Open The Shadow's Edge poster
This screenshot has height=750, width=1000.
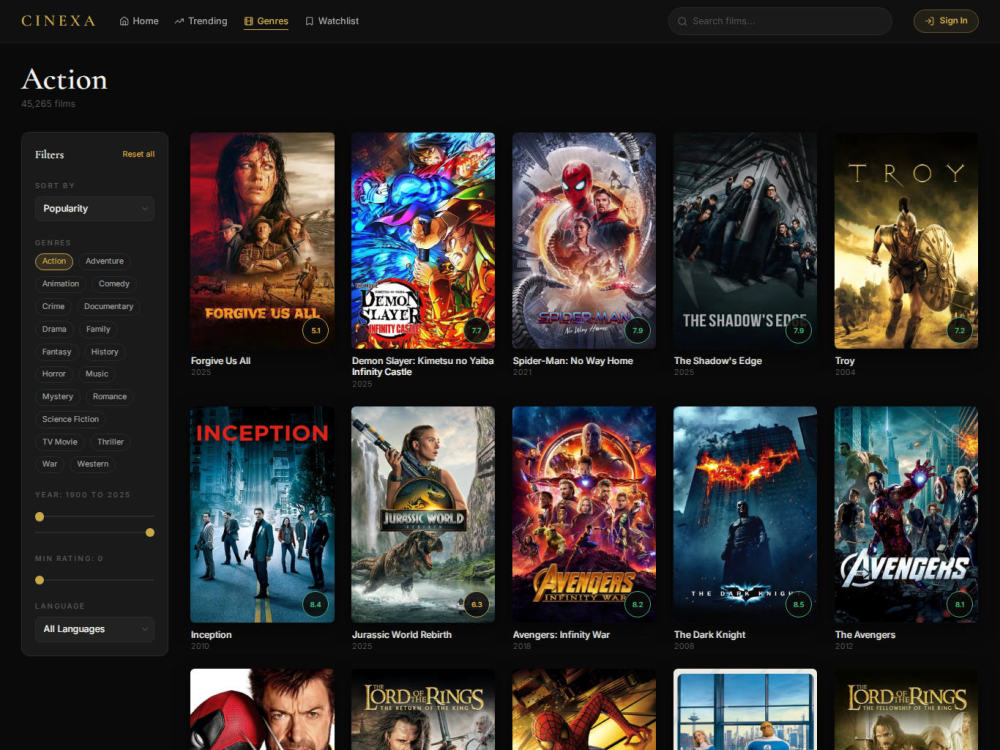click(x=745, y=240)
